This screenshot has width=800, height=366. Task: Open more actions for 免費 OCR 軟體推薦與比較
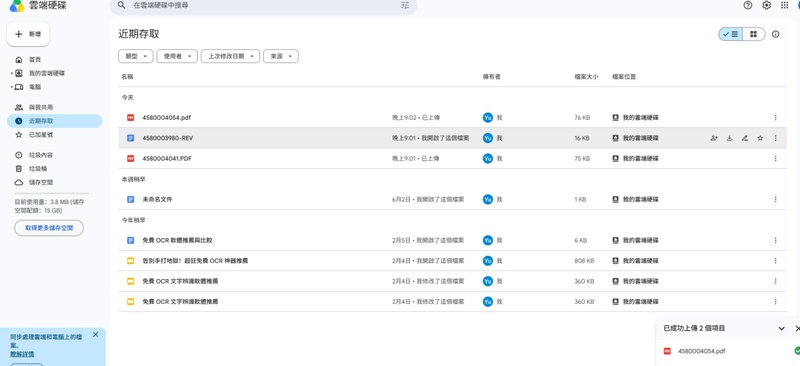pos(776,240)
